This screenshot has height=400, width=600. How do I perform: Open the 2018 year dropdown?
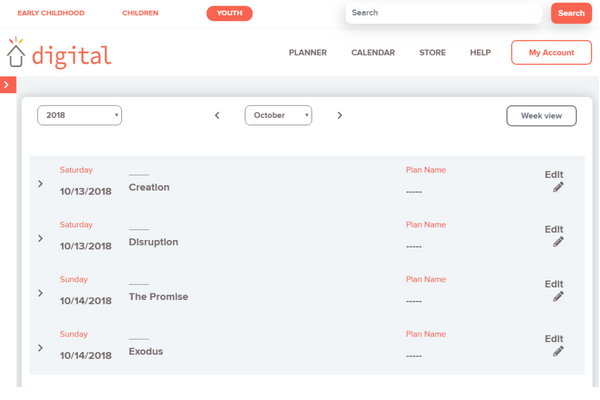(x=80, y=115)
